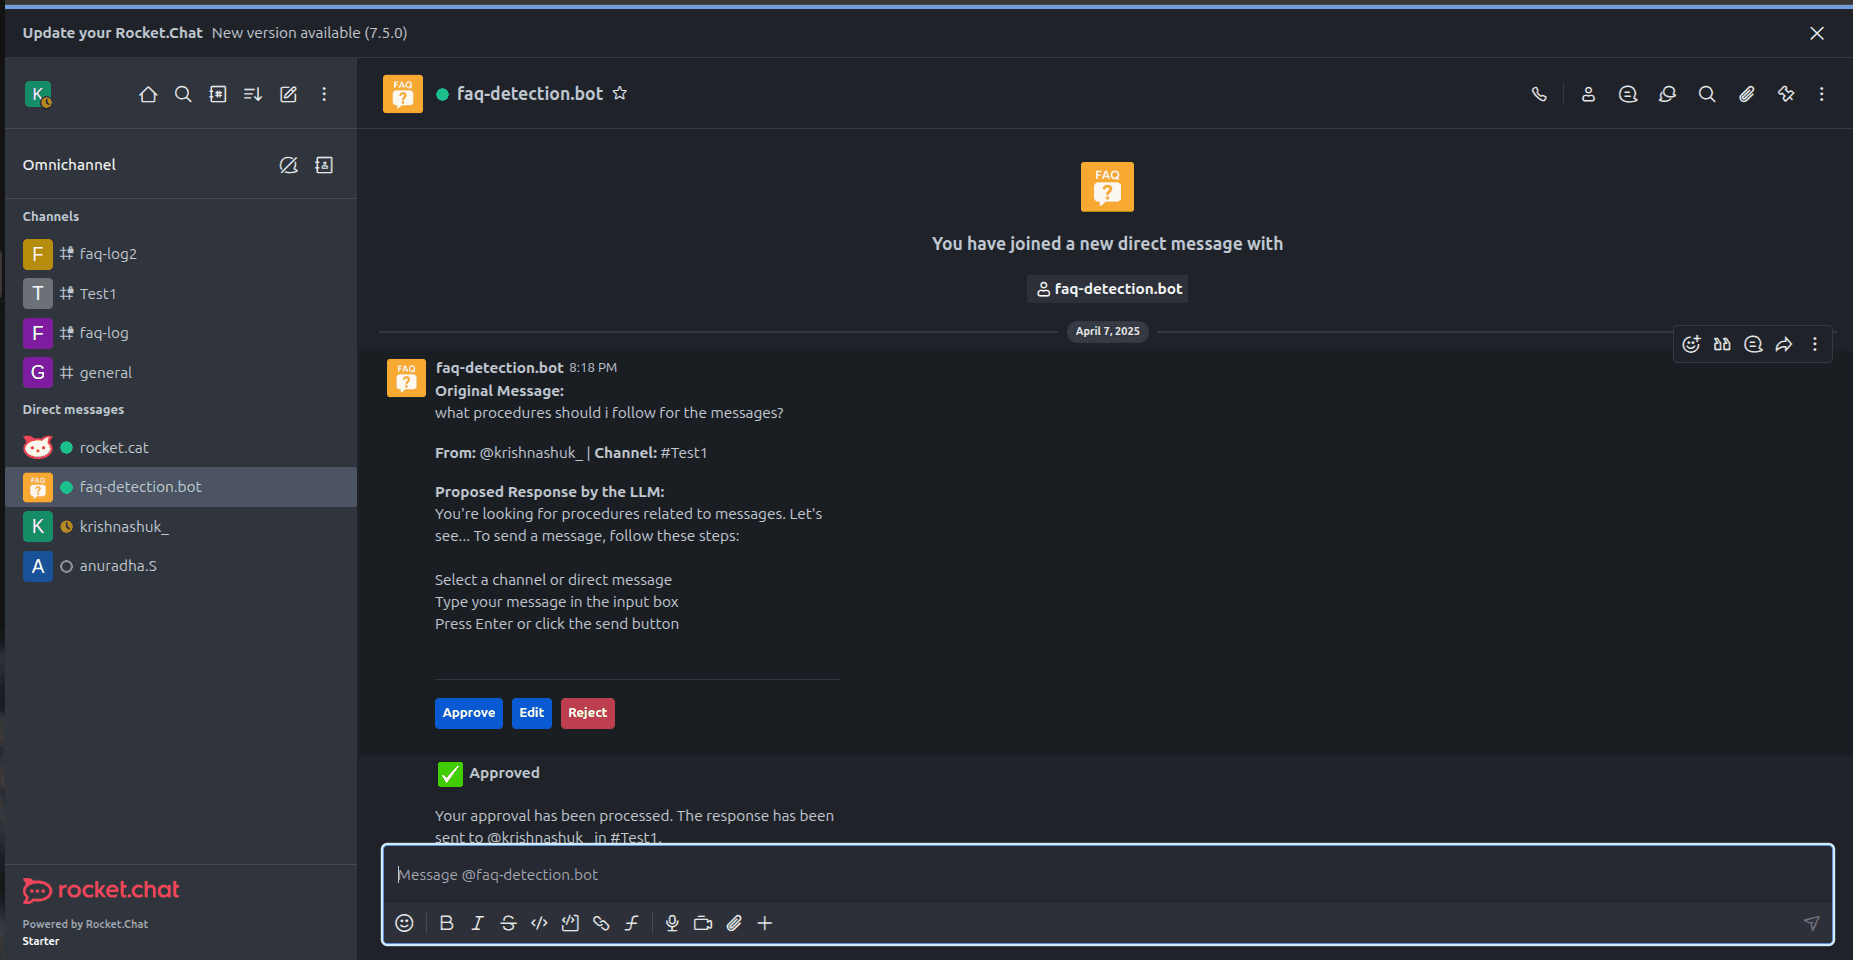Toggle bold formatting in composer

[447, 923]
